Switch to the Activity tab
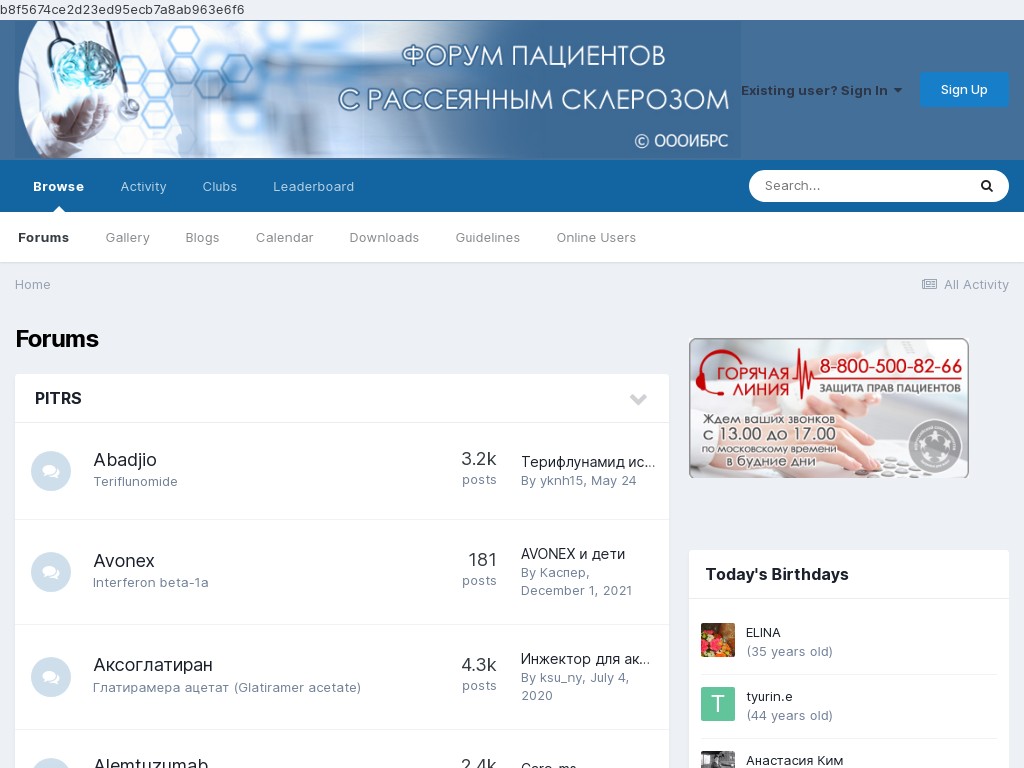Viewport: 1024px width, 768px height. point(143,186)
